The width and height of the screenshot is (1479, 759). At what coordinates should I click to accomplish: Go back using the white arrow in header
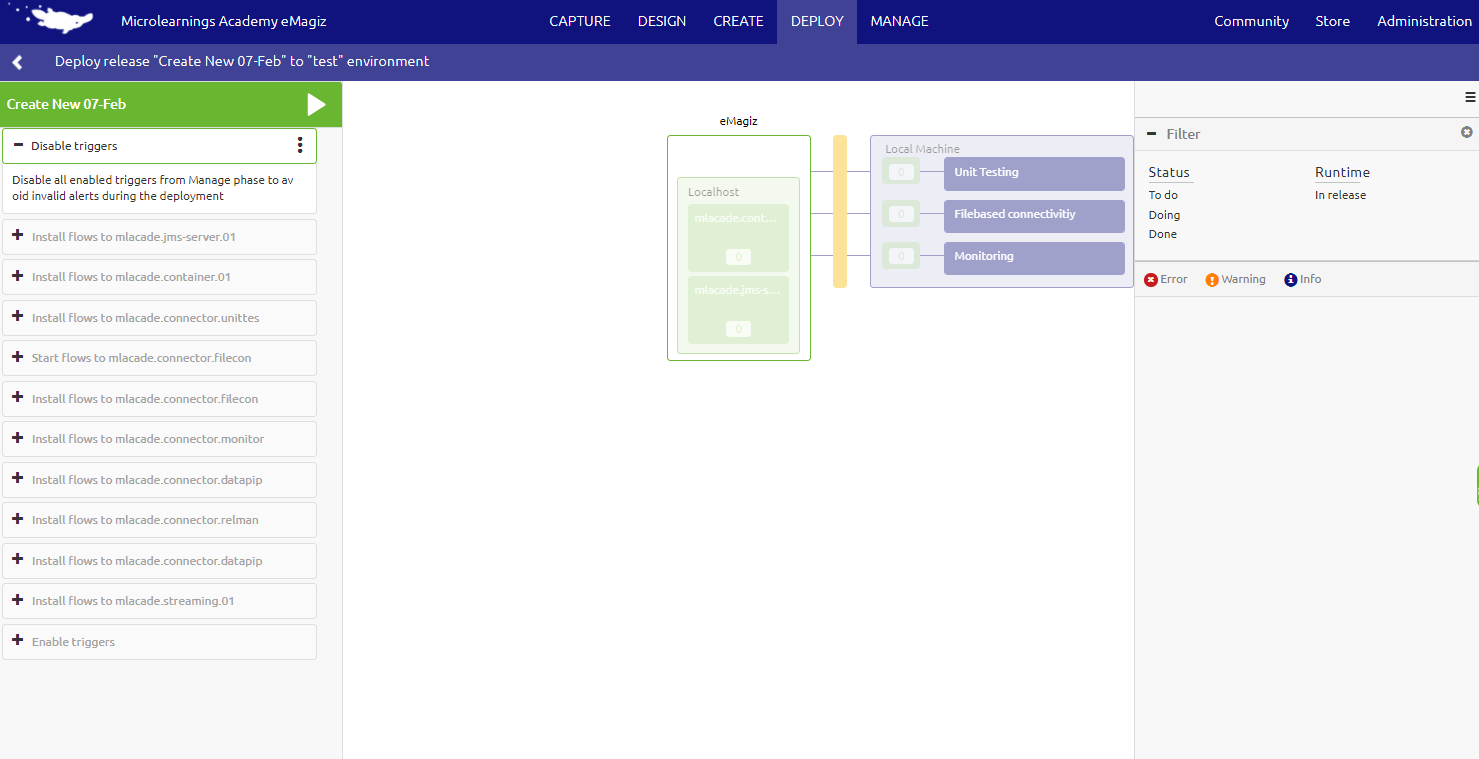coord(16,61)
